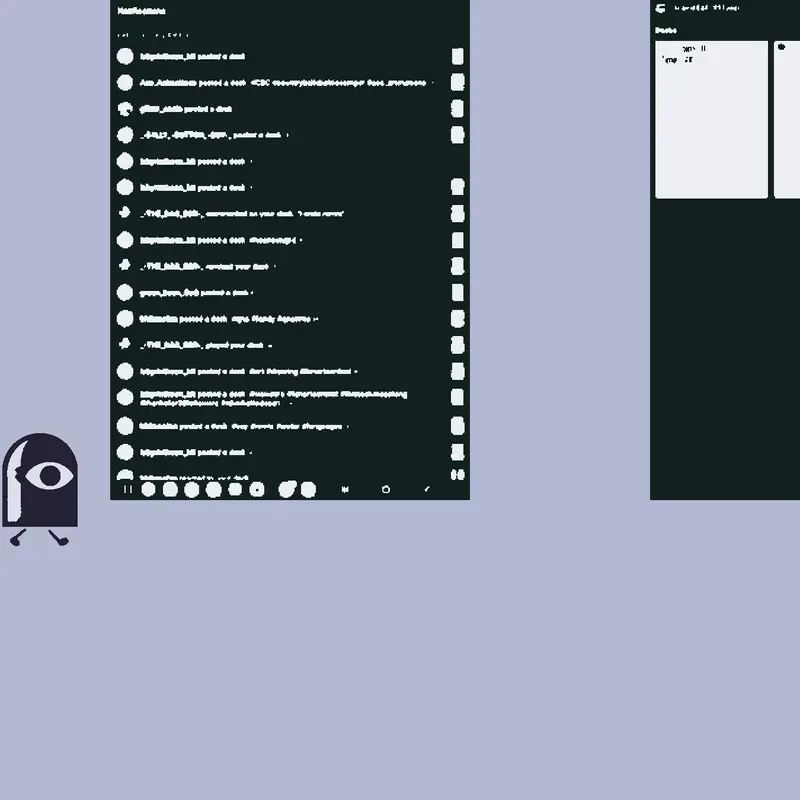The height and width of the screenshot is (800, 800).
Task: Open thumbnail of topmost notification row
Action: pos(458,56)
